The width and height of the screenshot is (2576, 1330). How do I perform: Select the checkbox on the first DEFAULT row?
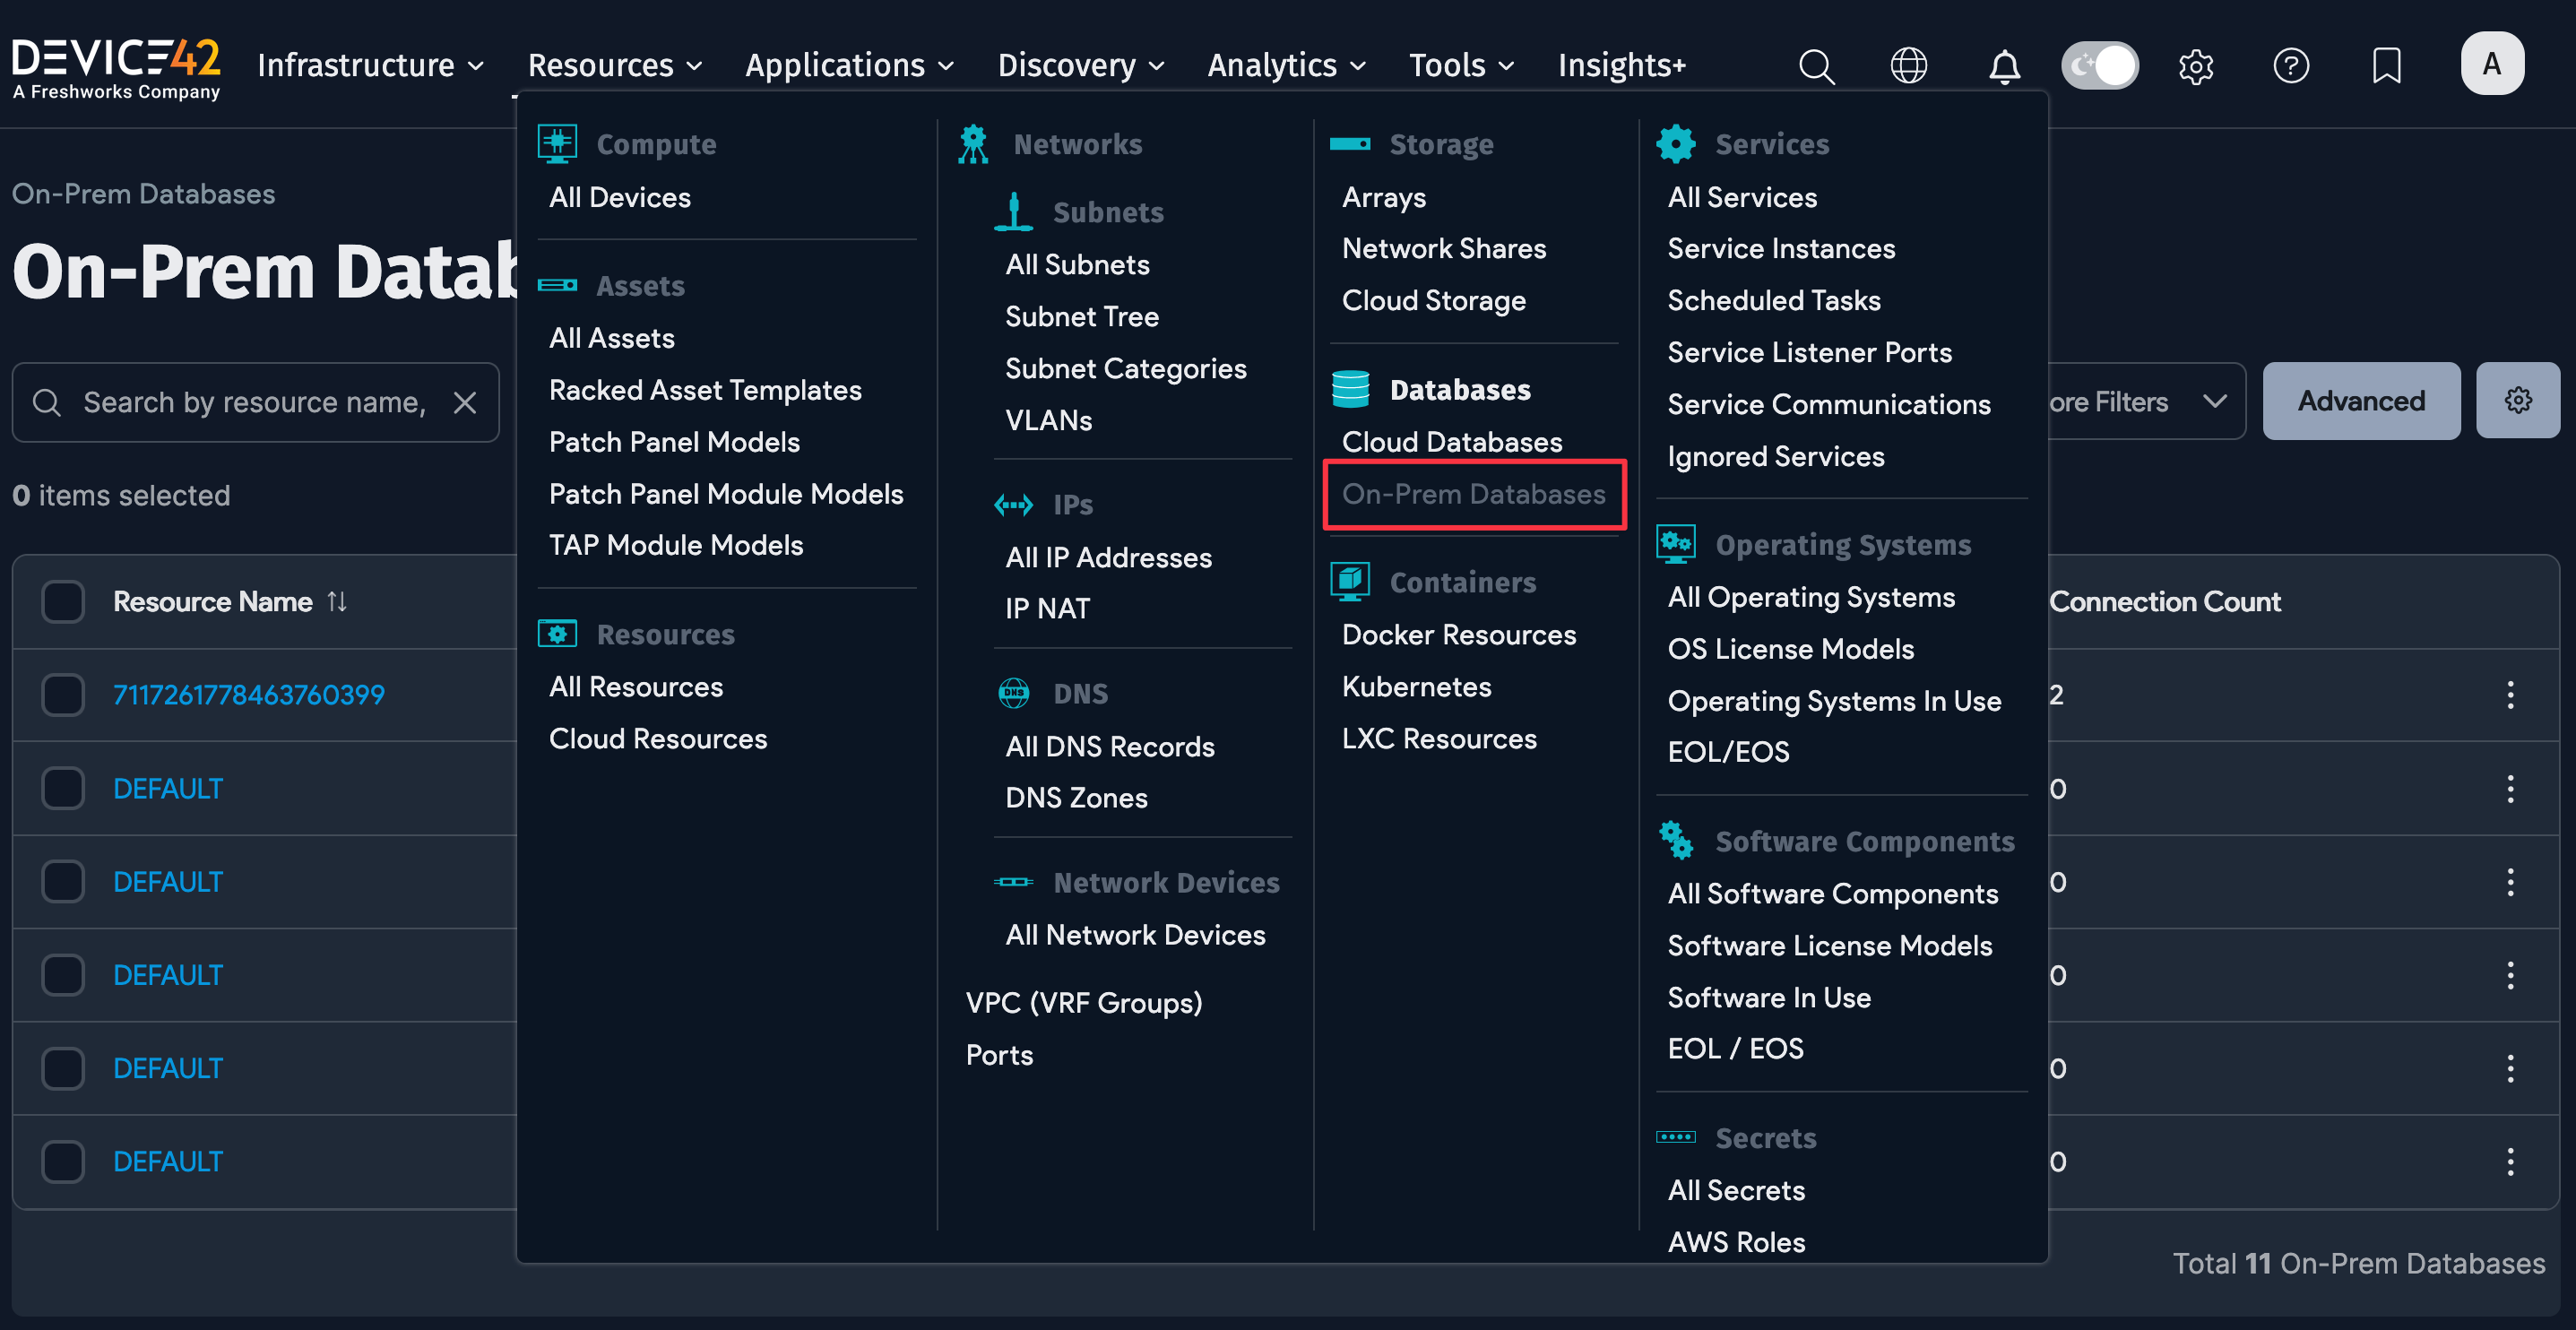[x=63, y=788]
